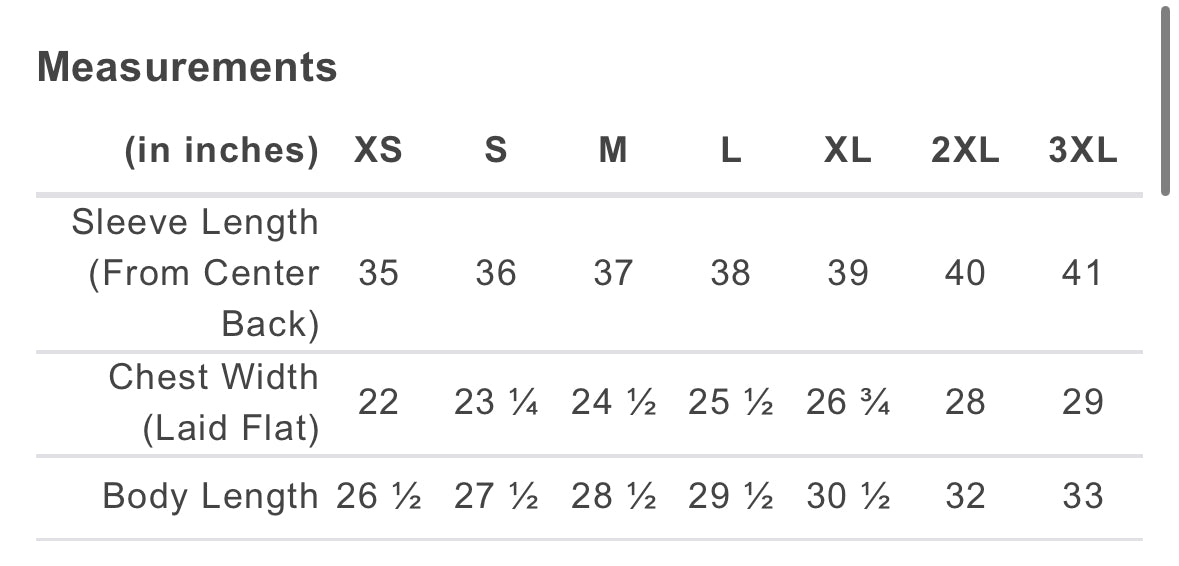Viewport: 1179px width, 566px height.
Task: Click the 2XL size column header
Action: pos(965,151)
